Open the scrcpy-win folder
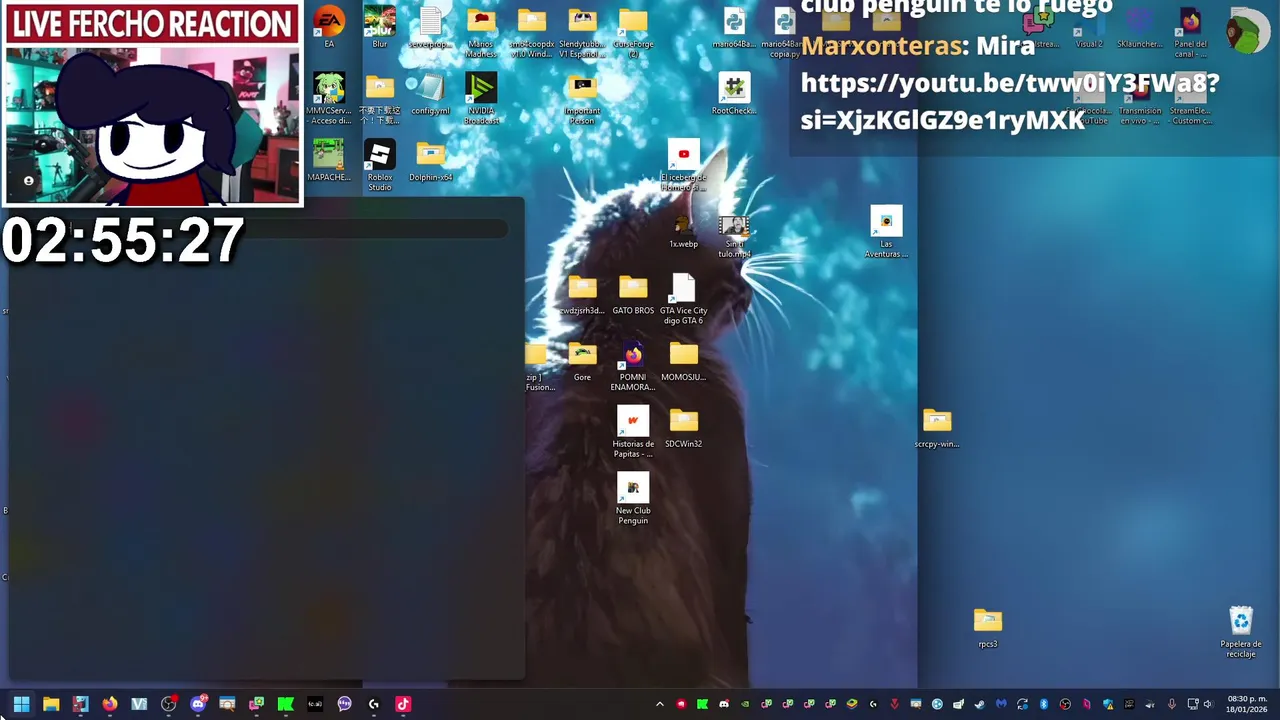The width and height of the screenshot is (1280, 720). (x=937, y=427)
